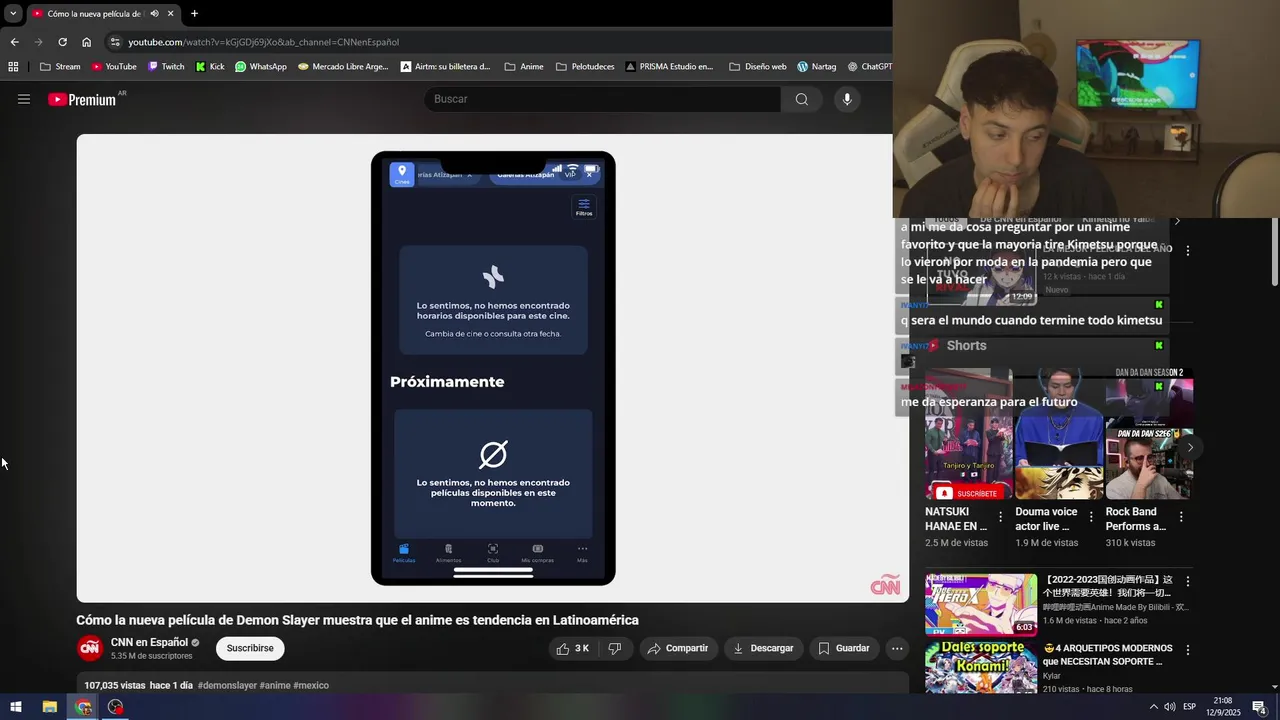Start voice search with microphone icon

[847, 99]
